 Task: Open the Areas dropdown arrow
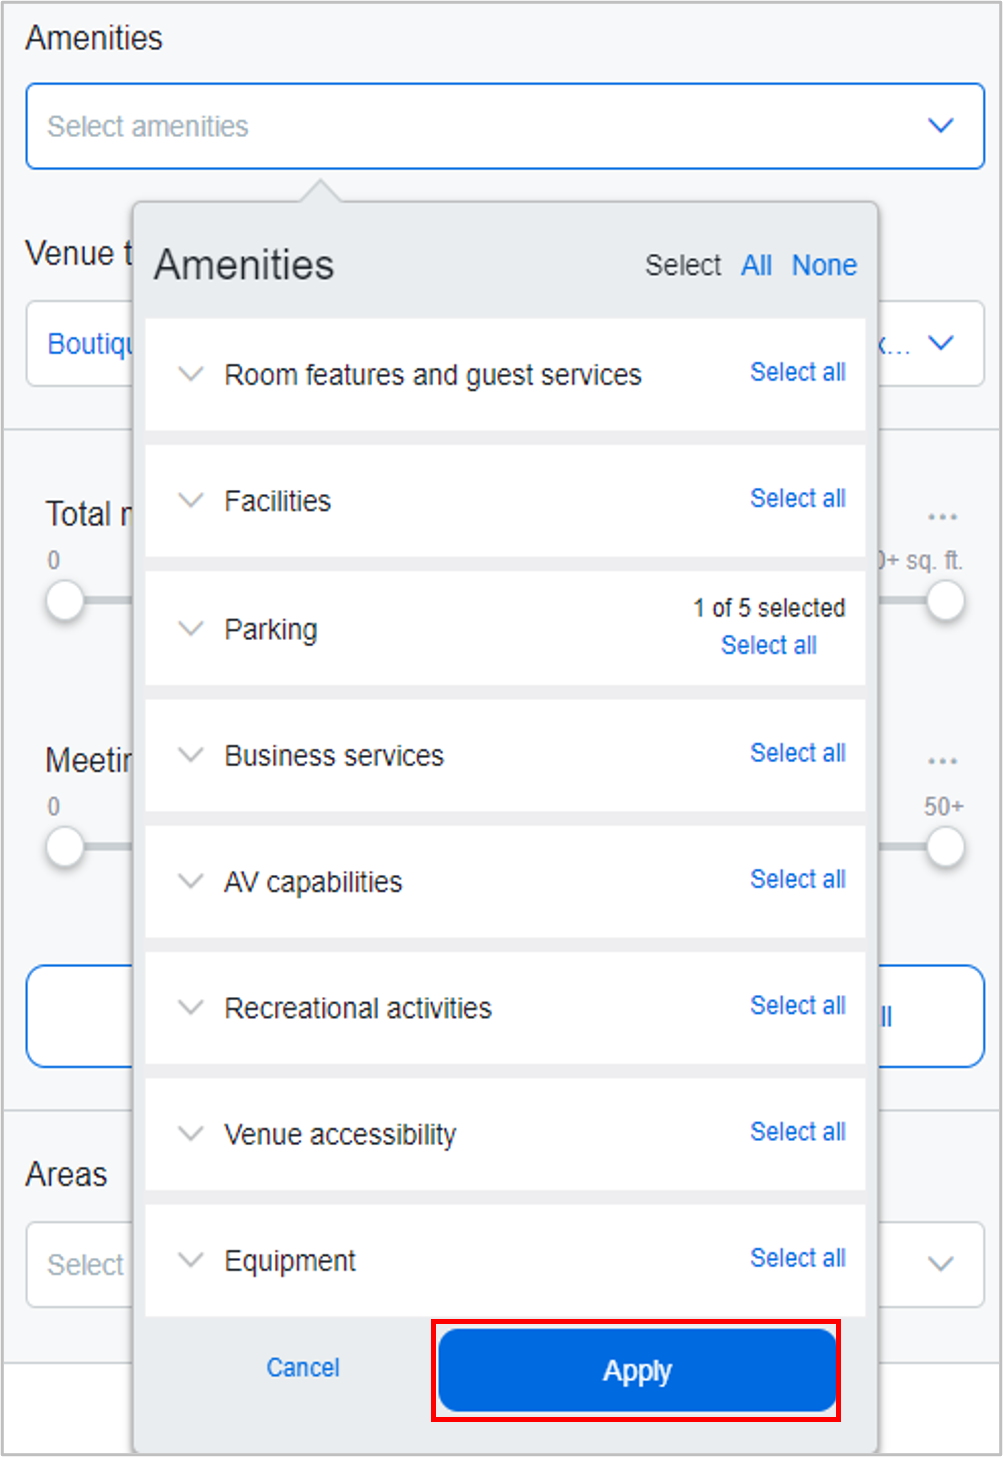940,1264
